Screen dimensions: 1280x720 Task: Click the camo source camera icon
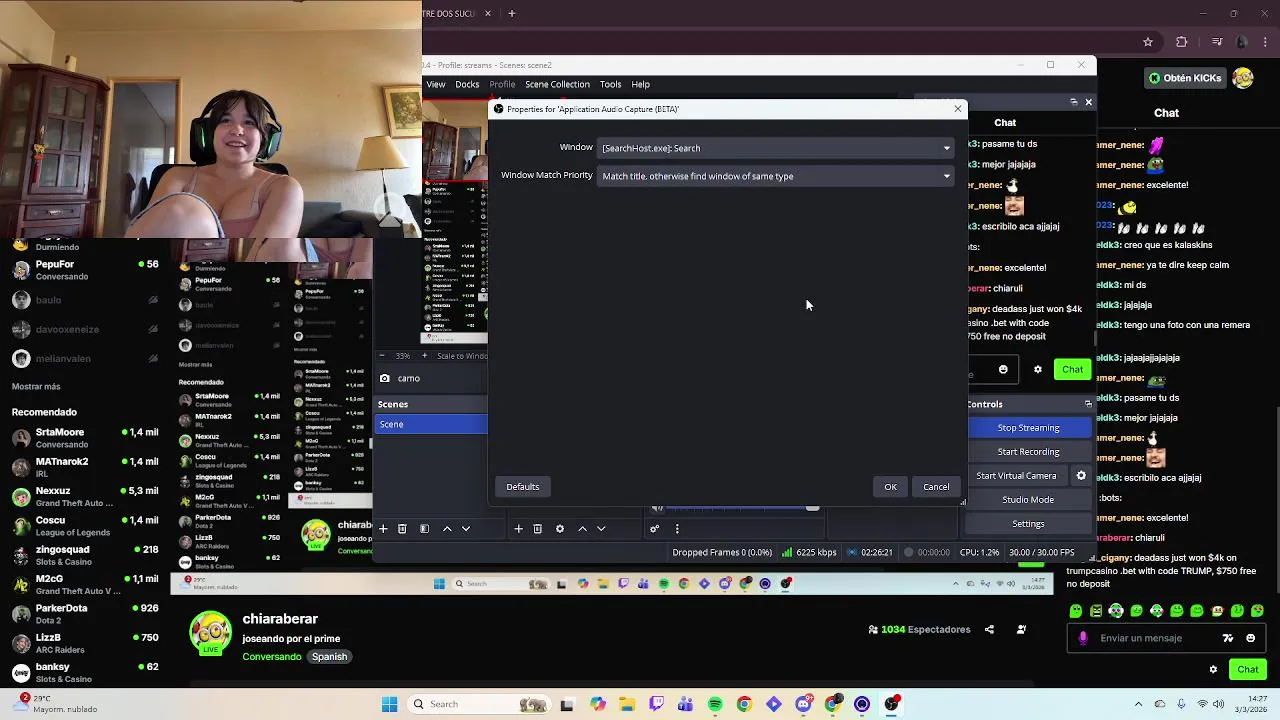coord(384,378)
